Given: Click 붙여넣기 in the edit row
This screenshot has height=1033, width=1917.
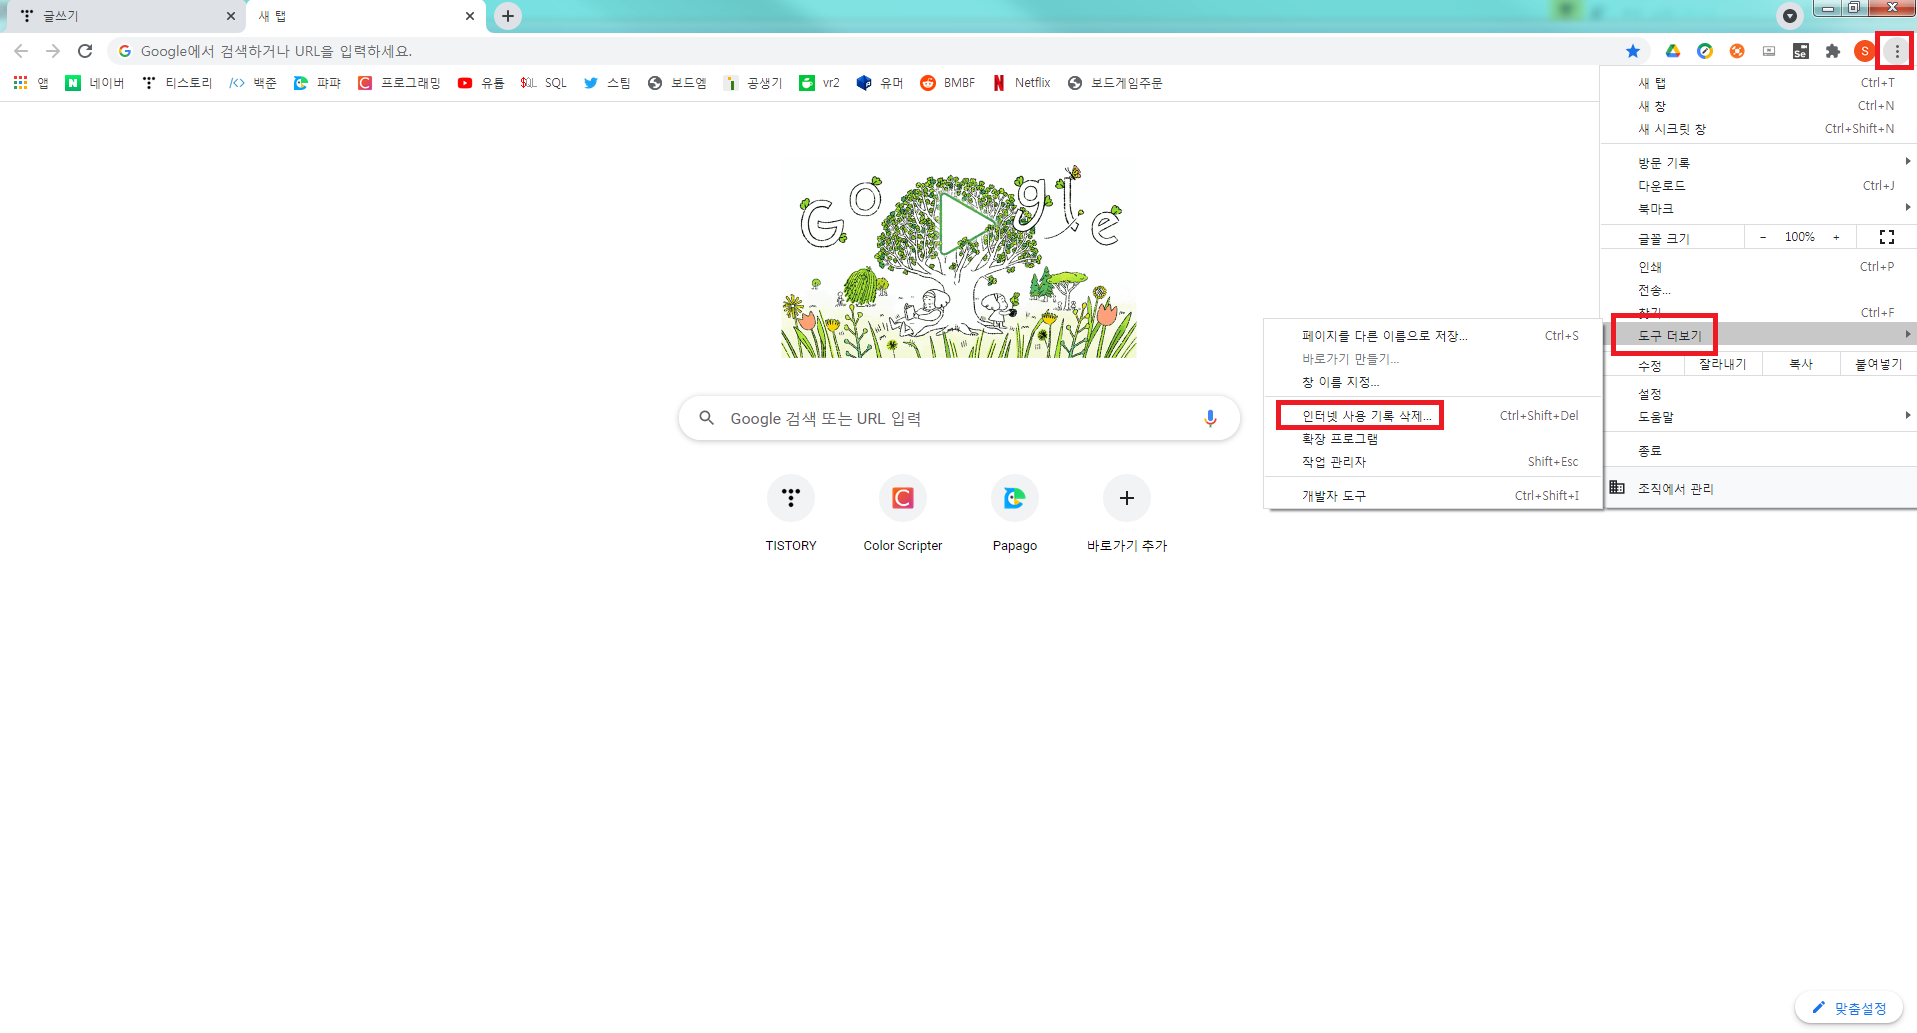Looking at the screenshot, I should (x=1879, y=364).
